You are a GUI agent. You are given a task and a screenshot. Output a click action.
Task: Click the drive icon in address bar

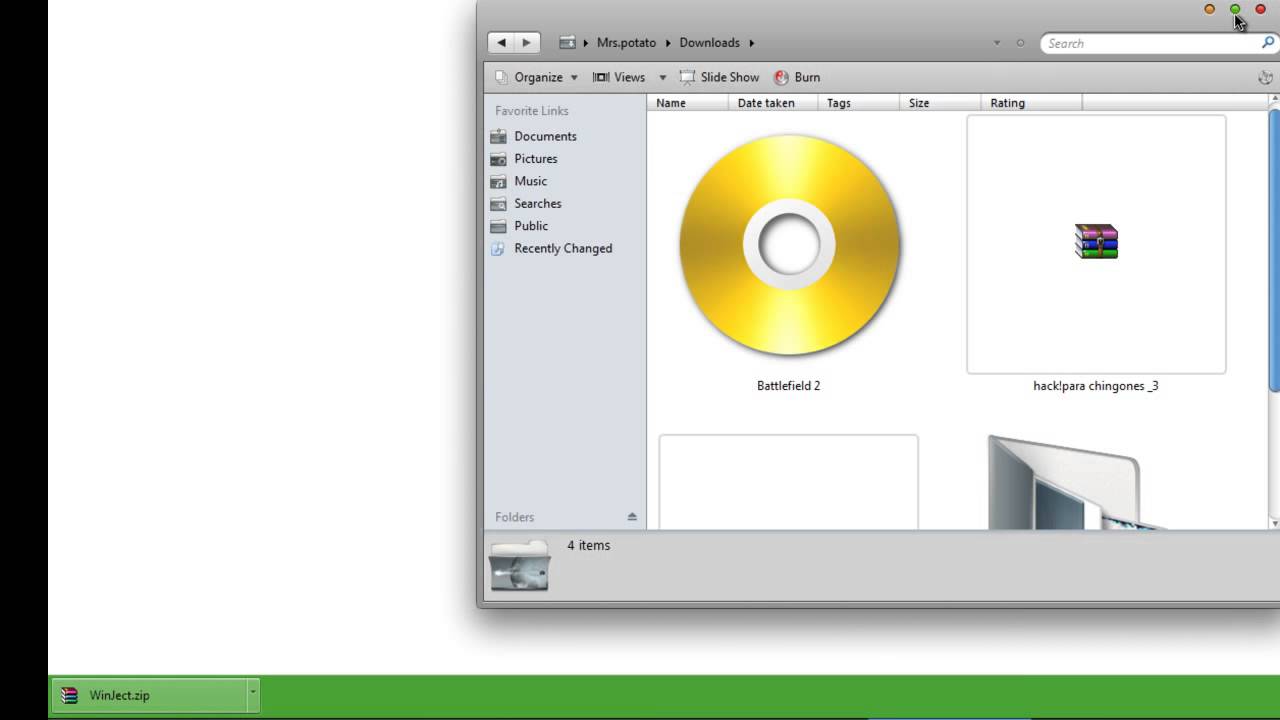[567, 43]
